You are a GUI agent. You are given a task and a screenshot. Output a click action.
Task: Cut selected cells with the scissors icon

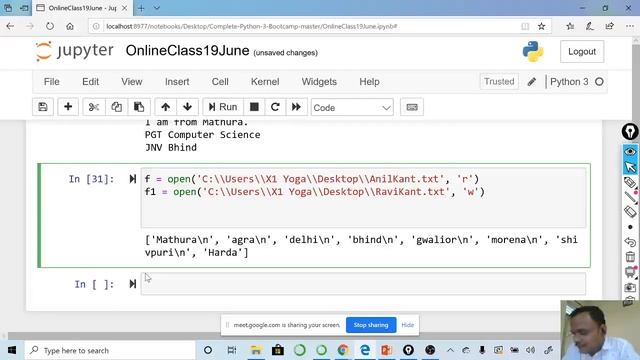click(94, 107)
